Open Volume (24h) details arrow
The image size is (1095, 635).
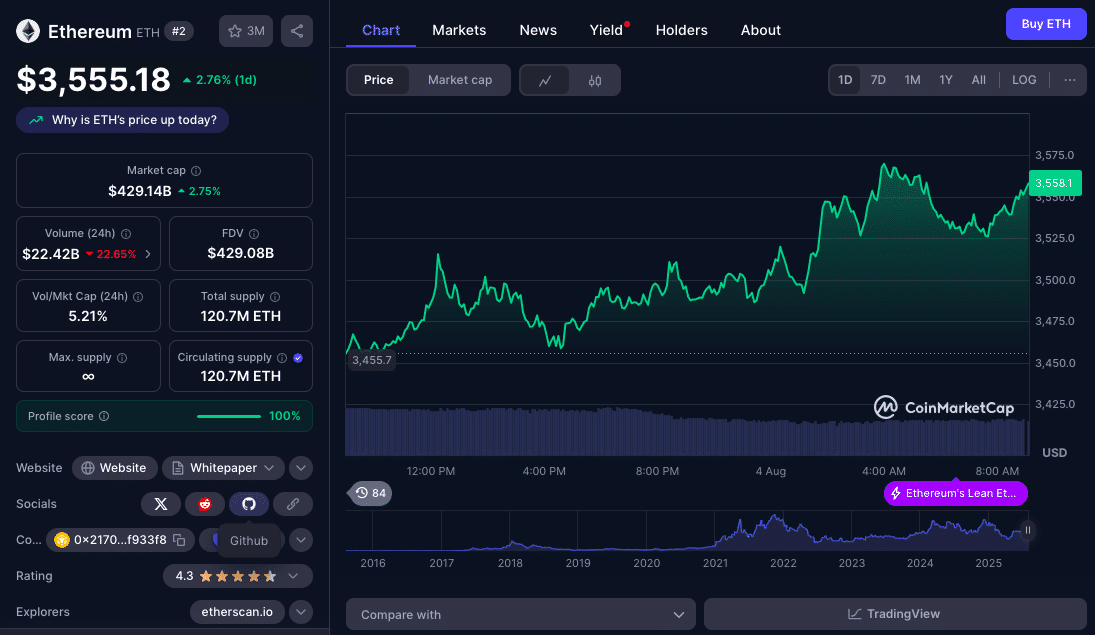tap(148, 254)
